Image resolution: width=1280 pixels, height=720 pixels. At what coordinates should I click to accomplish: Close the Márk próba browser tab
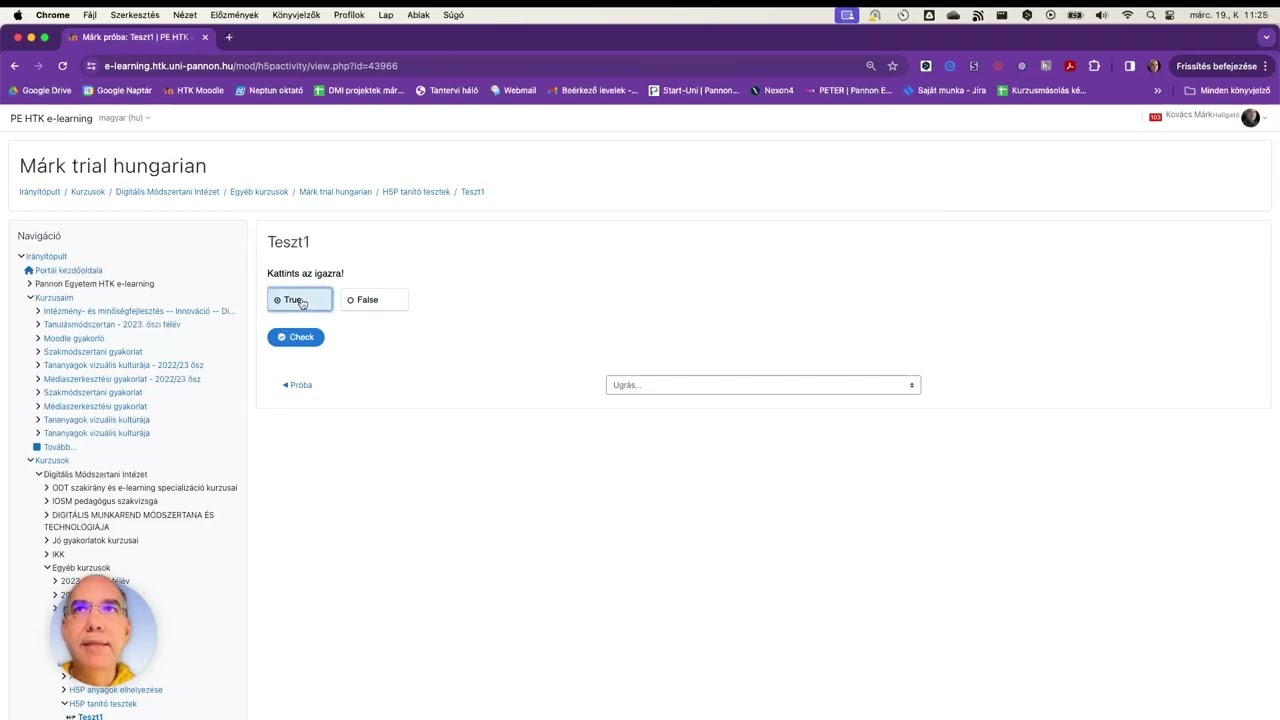[x=205, y=37]
